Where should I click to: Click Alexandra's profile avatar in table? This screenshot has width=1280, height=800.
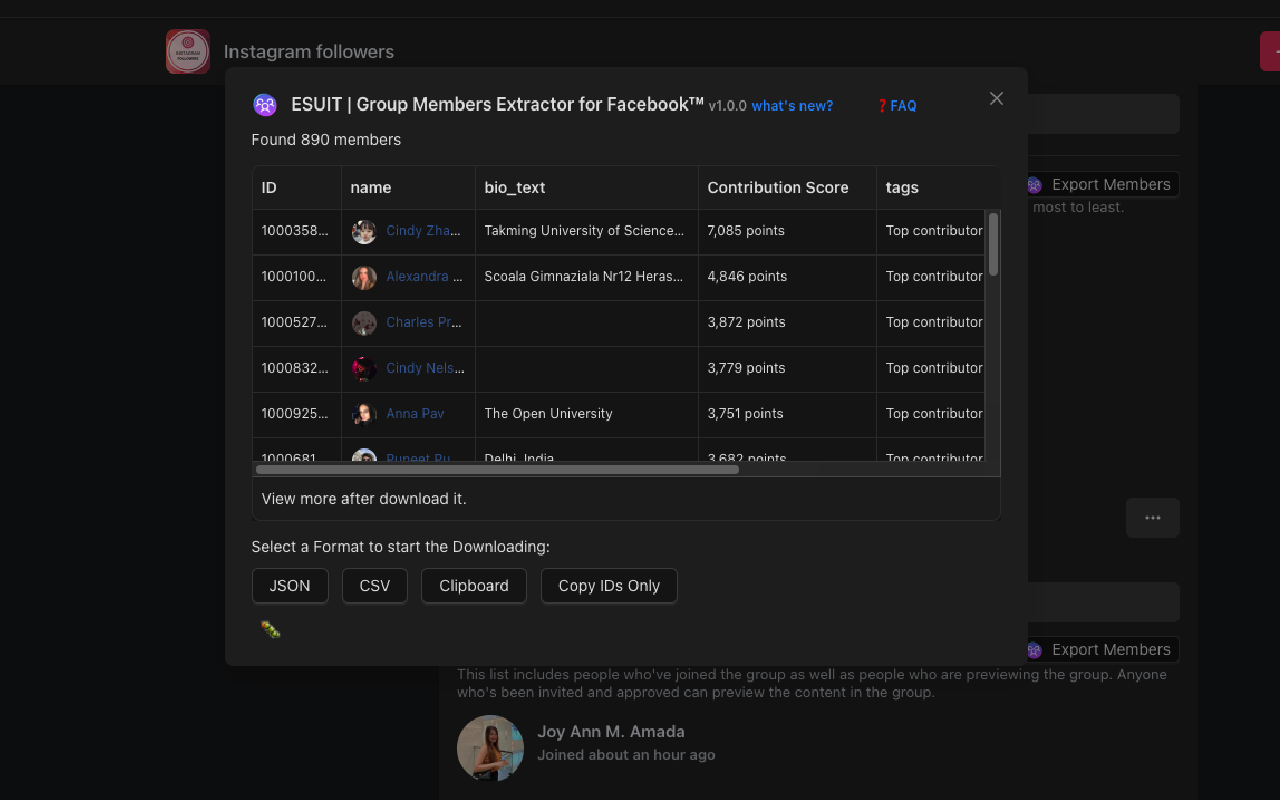pyautogui.click(x=364, y=277)
